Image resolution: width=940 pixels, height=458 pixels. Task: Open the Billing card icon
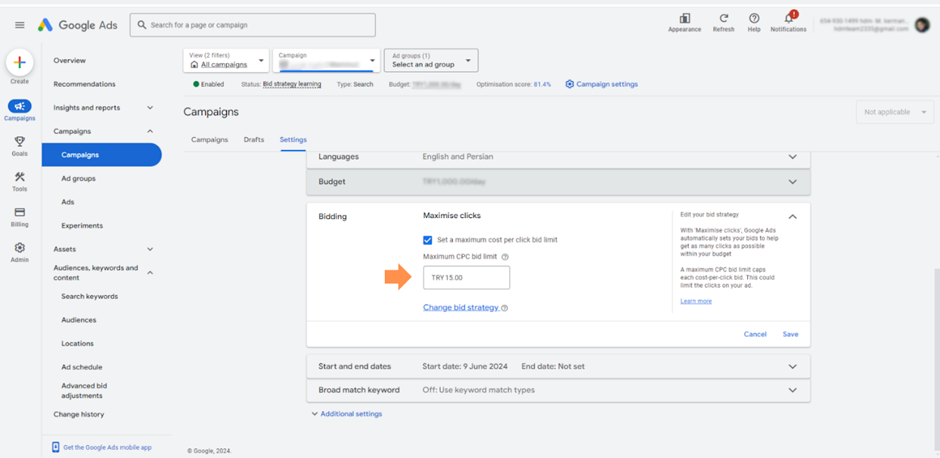19,212
